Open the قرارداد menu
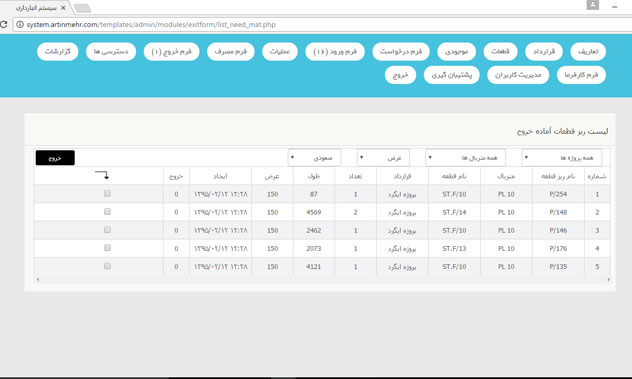This screenshot has height=379, width=632. (x=544, y=52)
